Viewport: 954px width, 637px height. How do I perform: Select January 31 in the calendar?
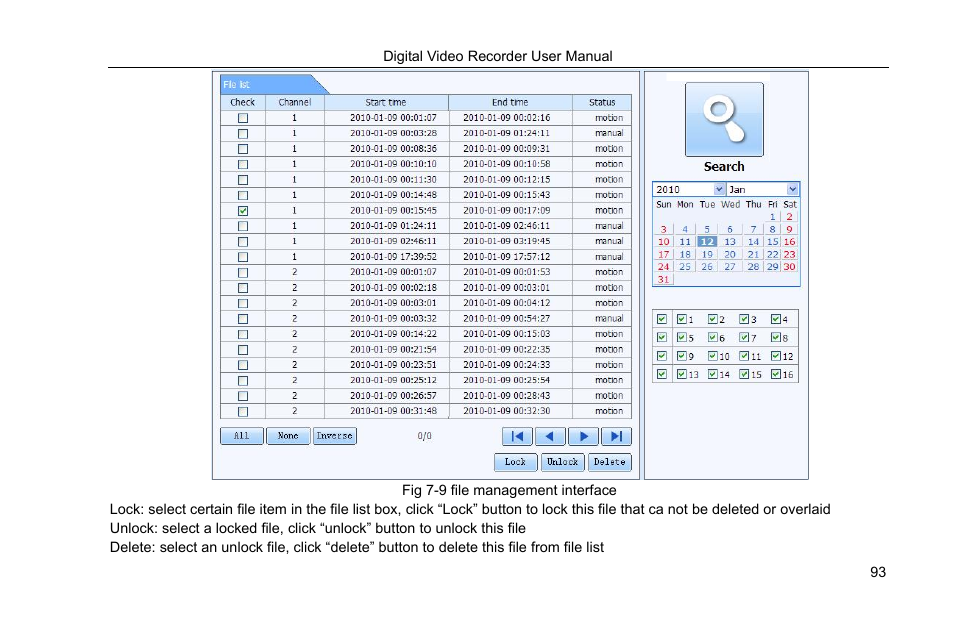coord(663,279)
